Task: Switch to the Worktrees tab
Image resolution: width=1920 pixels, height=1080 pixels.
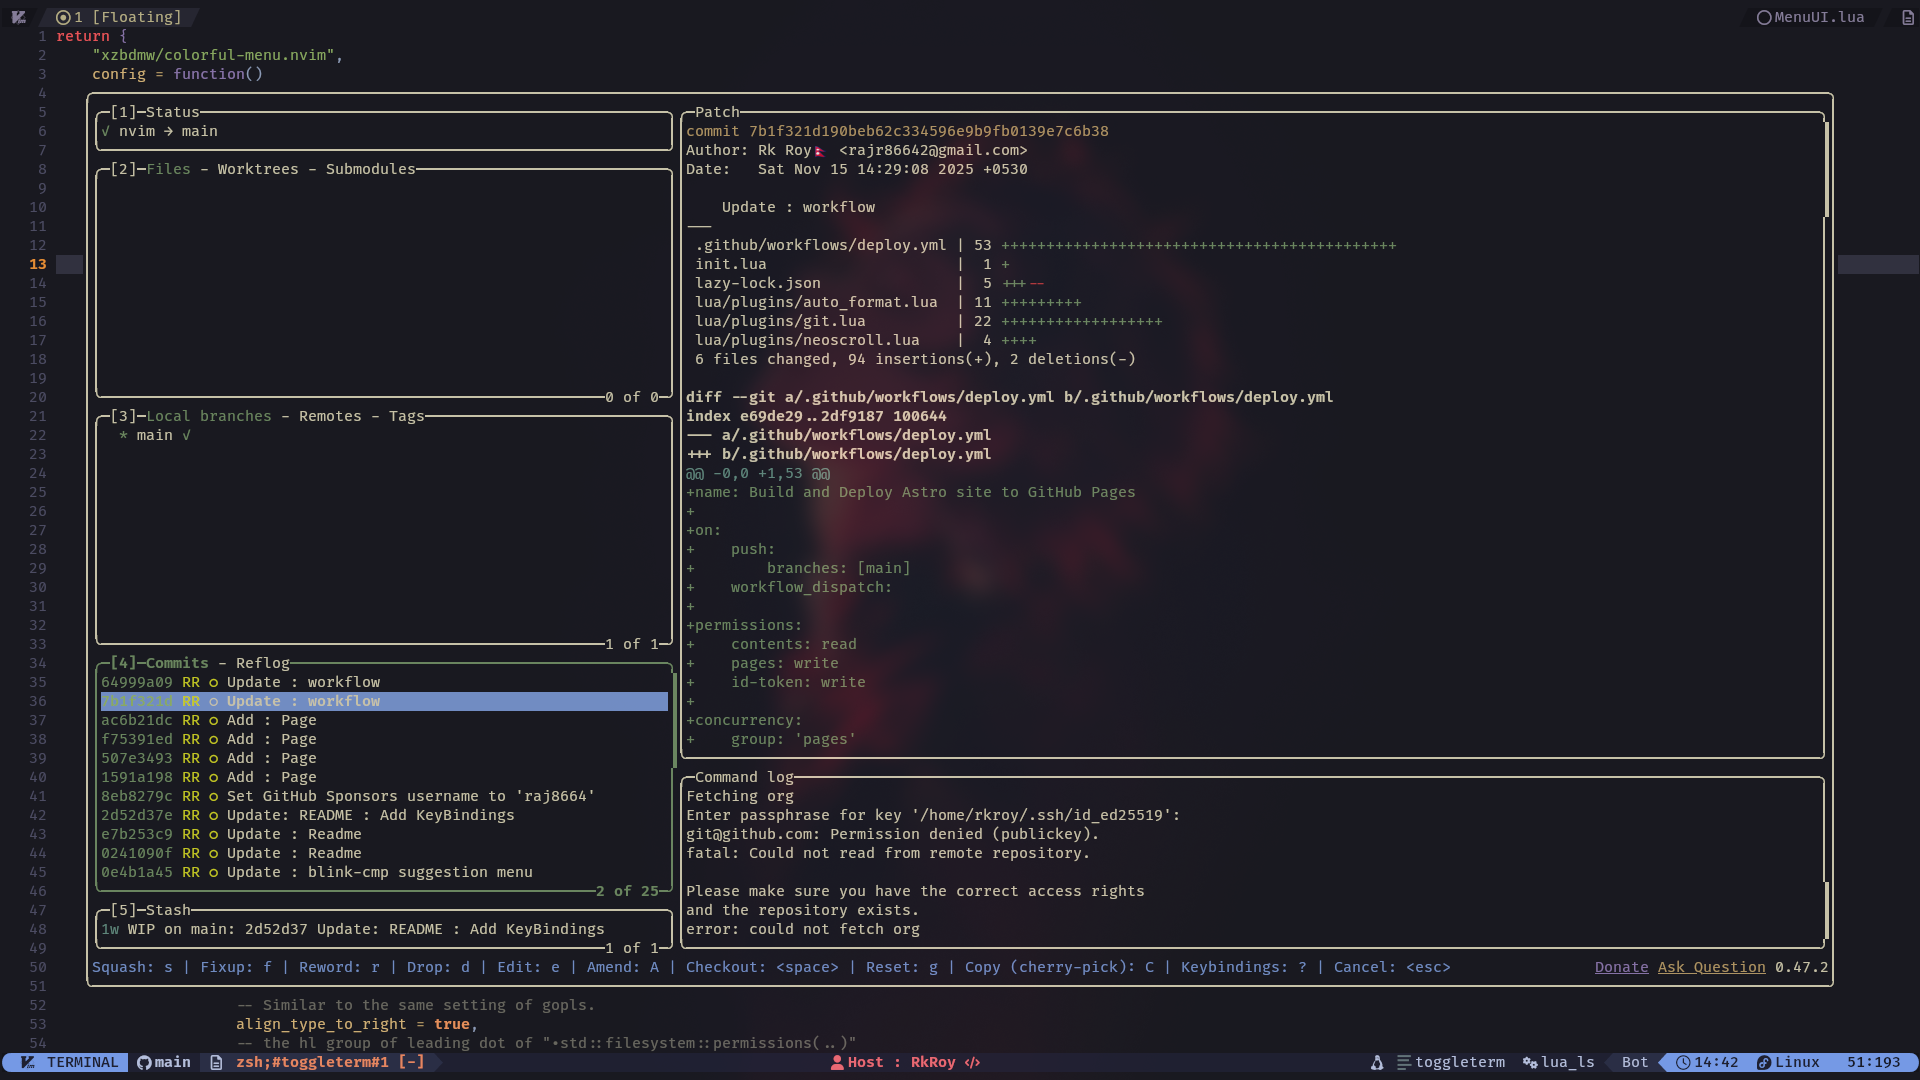Action: (x=257, y=169)
